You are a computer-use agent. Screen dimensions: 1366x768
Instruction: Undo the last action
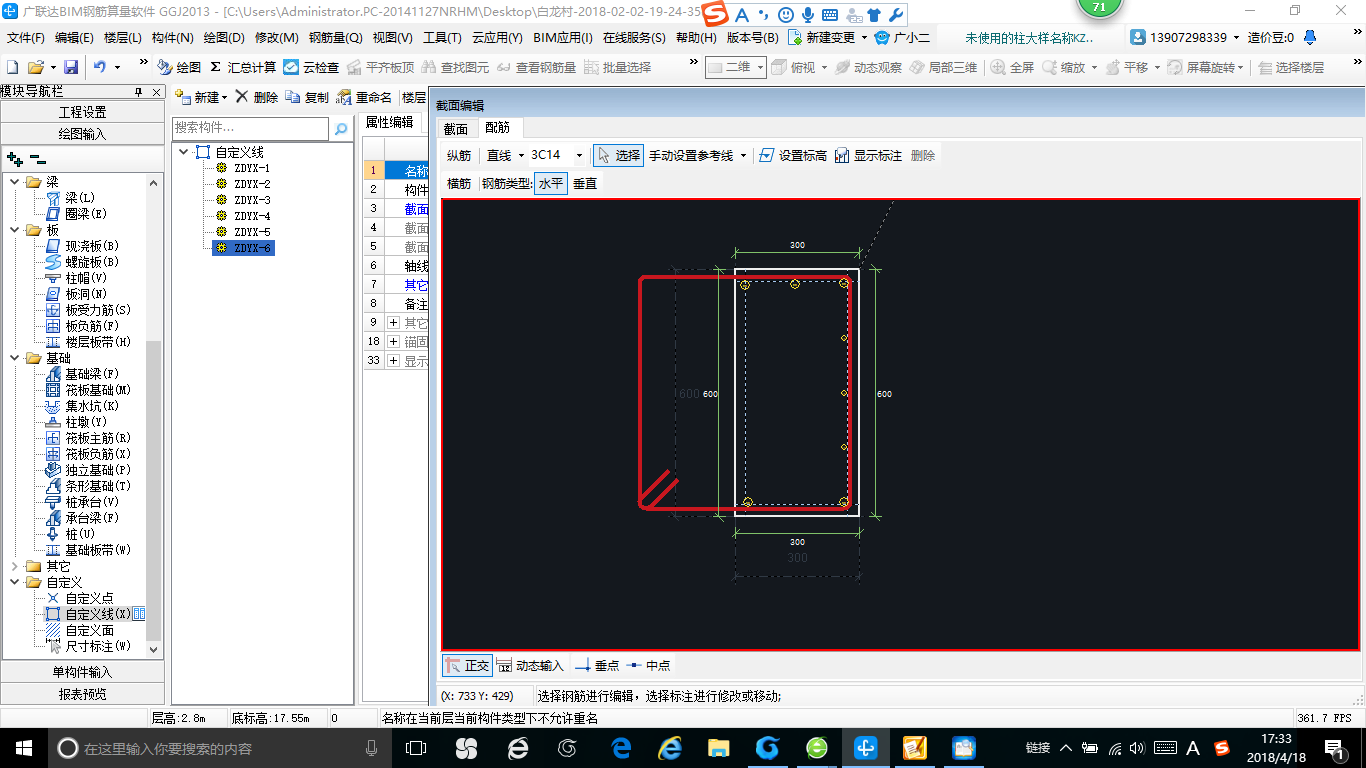click(x=100, y=67)
